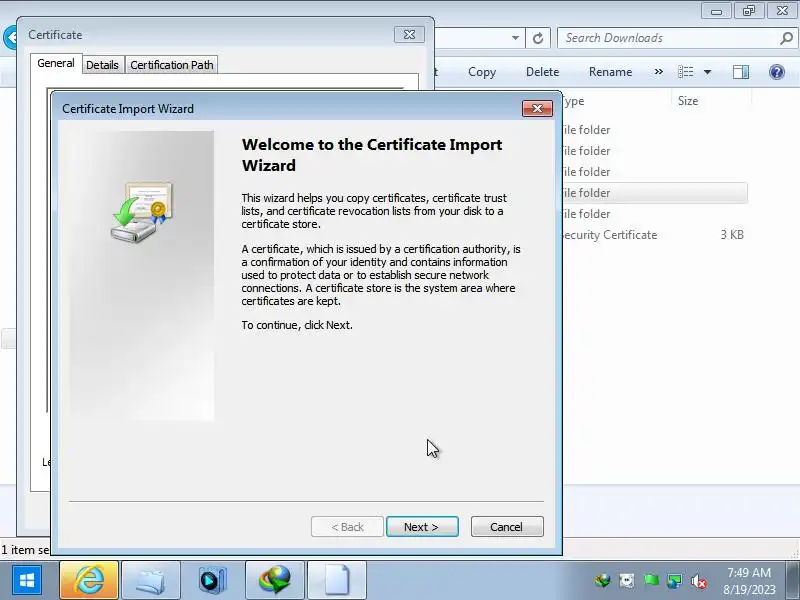Click the network tray icon

[x=674, y=581]
